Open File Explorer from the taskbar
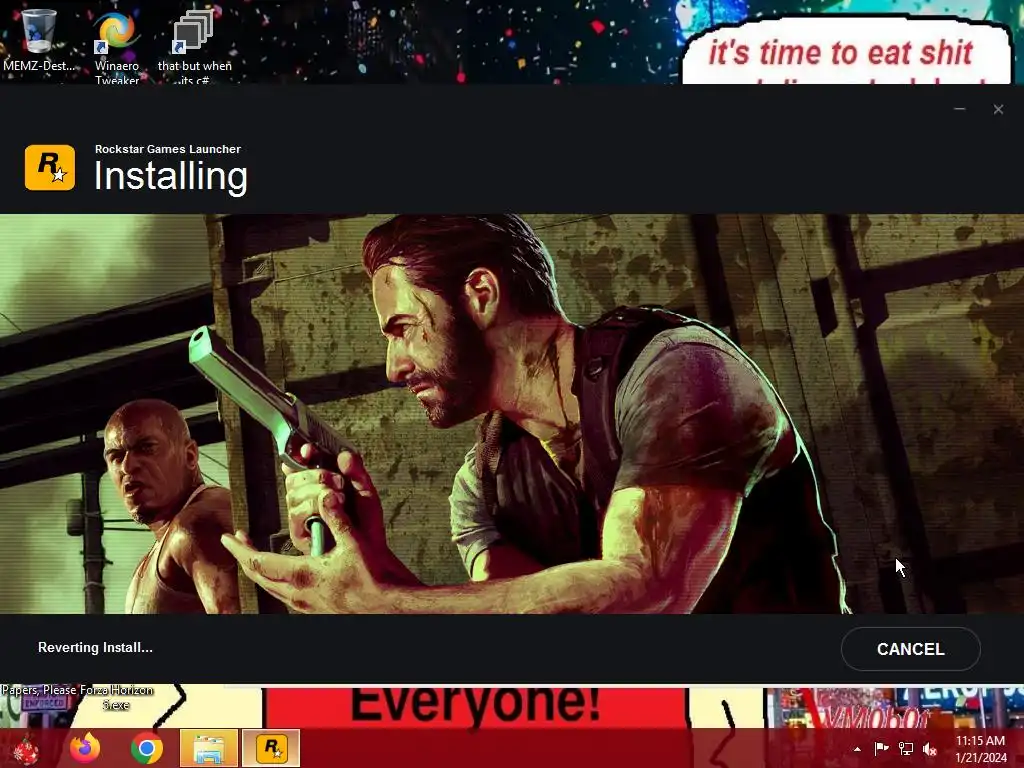This screenshot has width=1024, height=768. coord(208,748)
